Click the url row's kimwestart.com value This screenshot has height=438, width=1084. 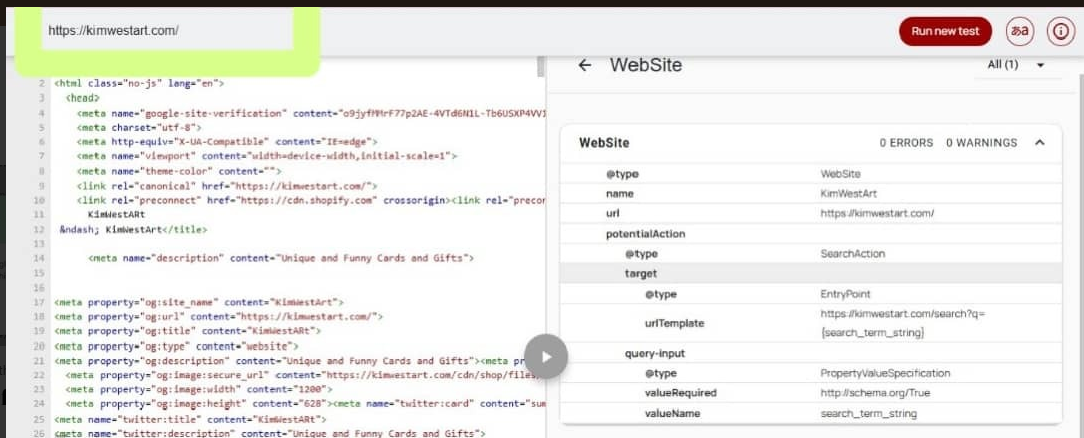877,213
